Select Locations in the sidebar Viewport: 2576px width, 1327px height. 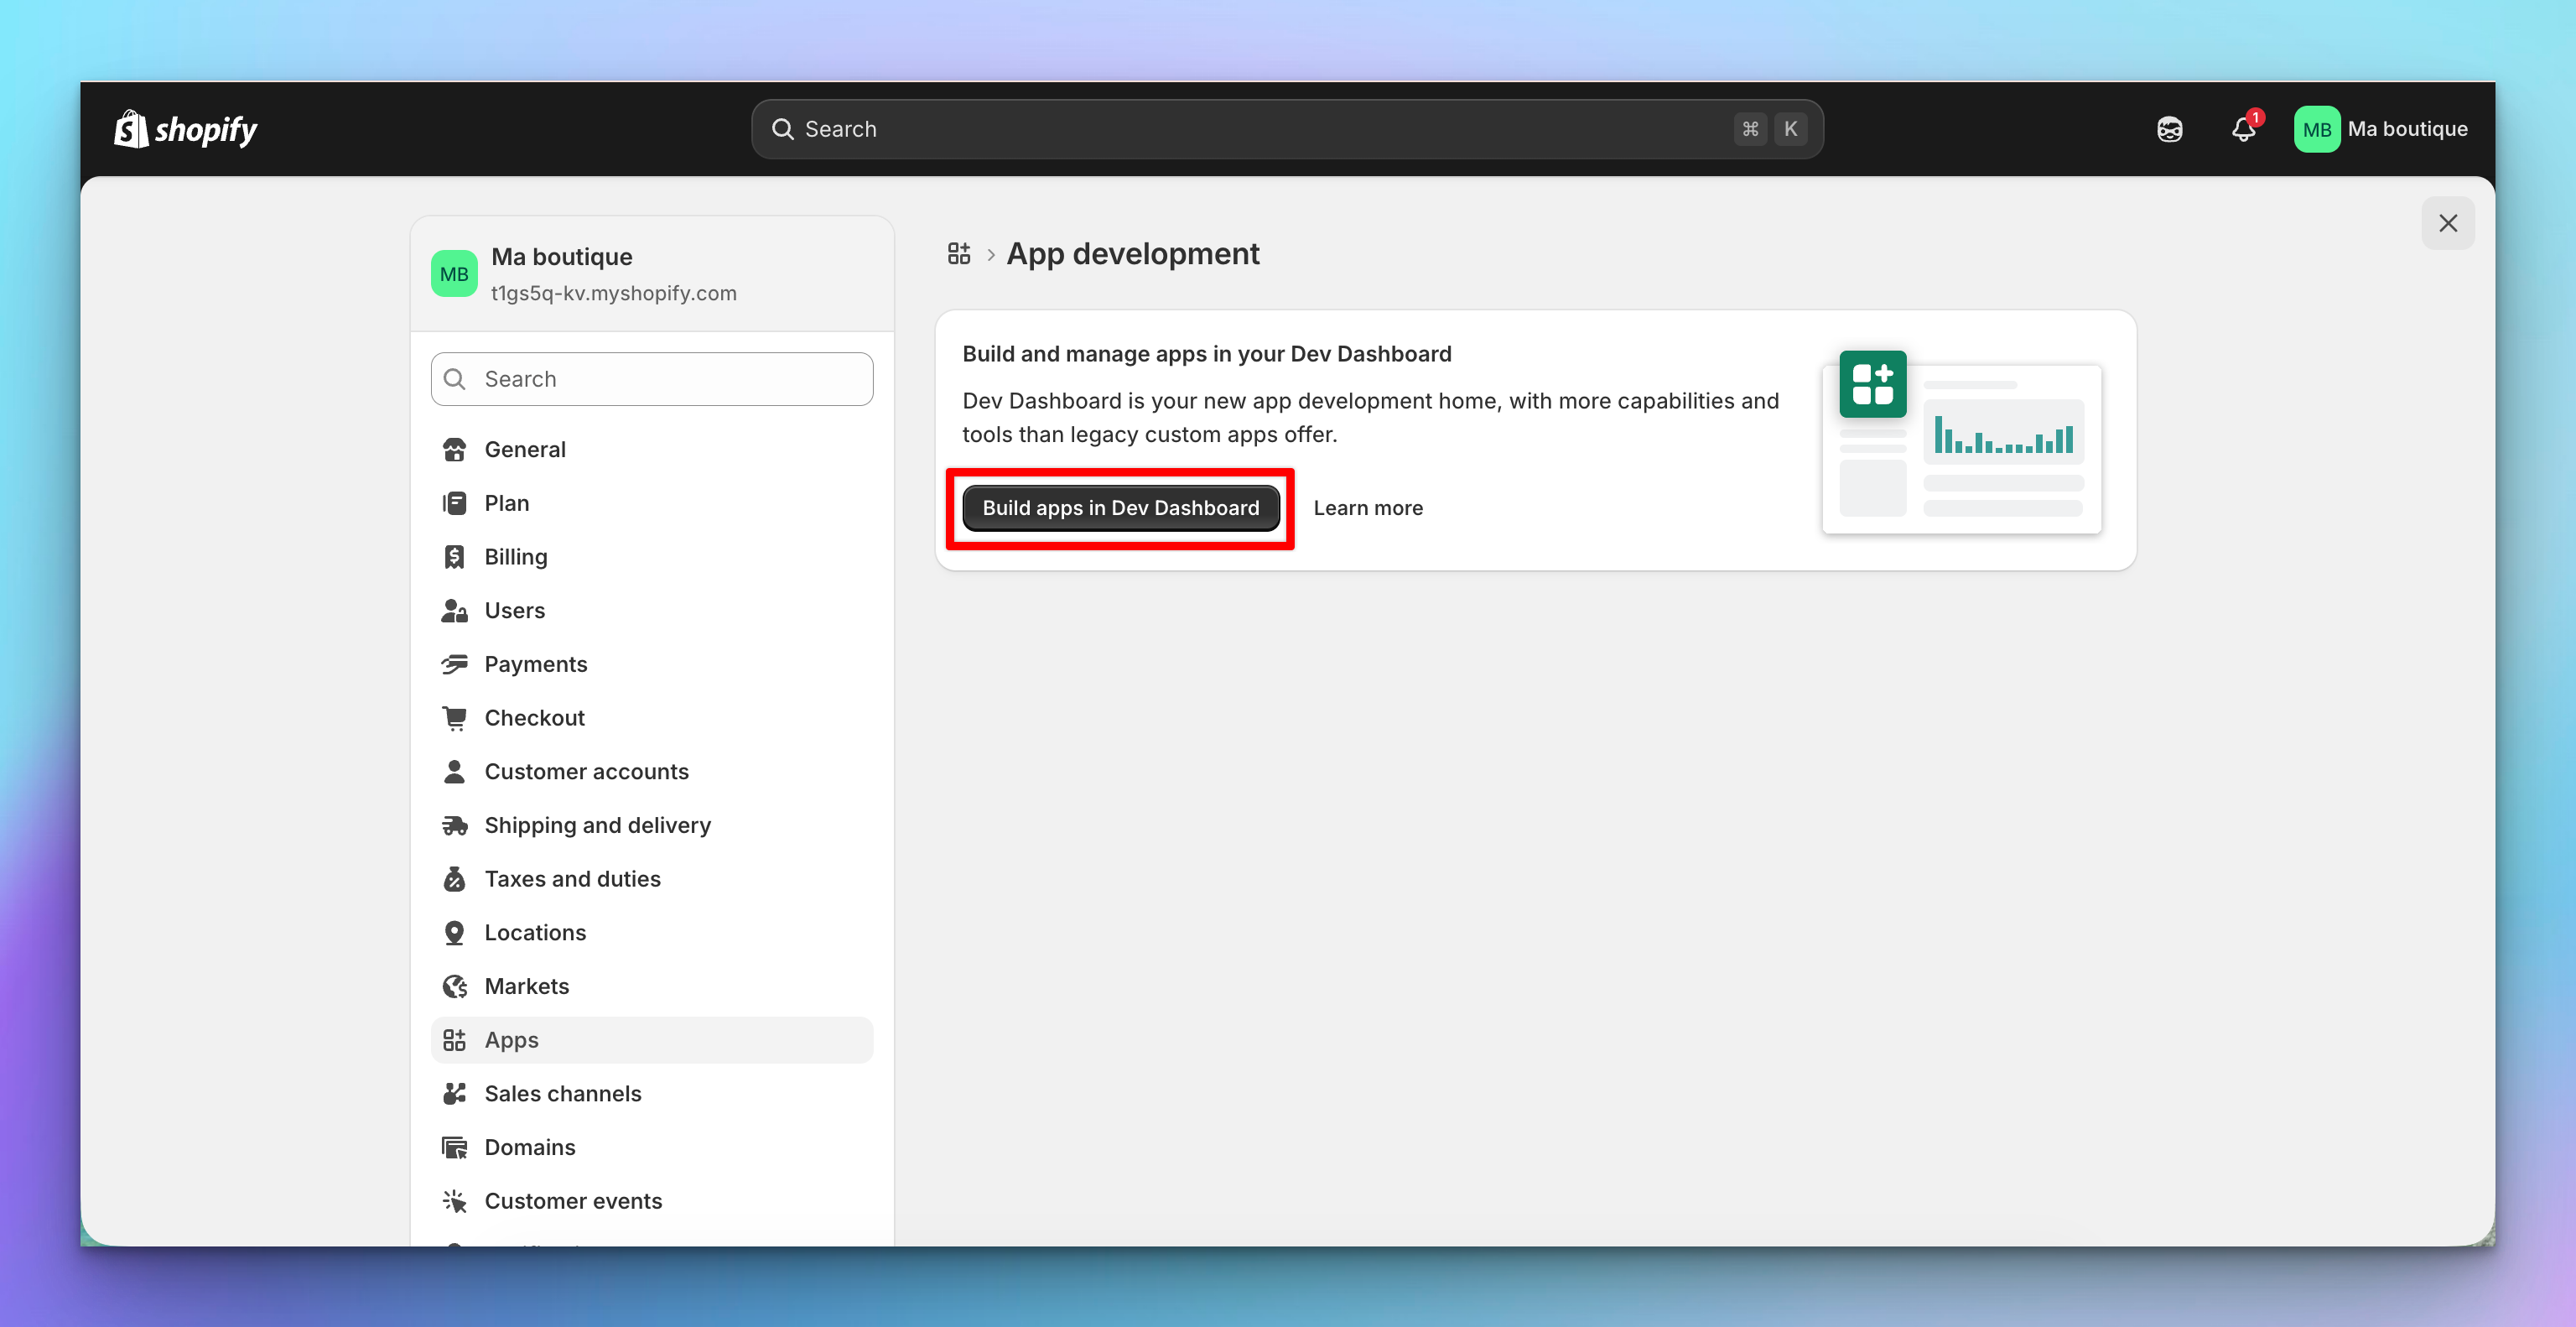(x=652, y=933)
